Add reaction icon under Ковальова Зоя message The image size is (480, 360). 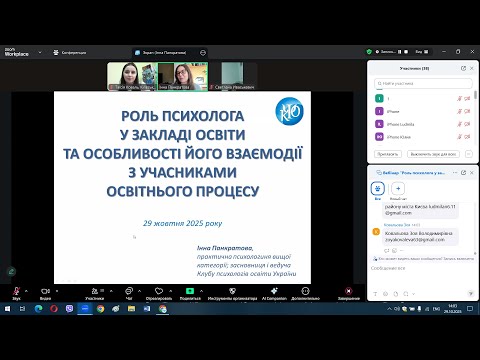click(x=394, y=250)
